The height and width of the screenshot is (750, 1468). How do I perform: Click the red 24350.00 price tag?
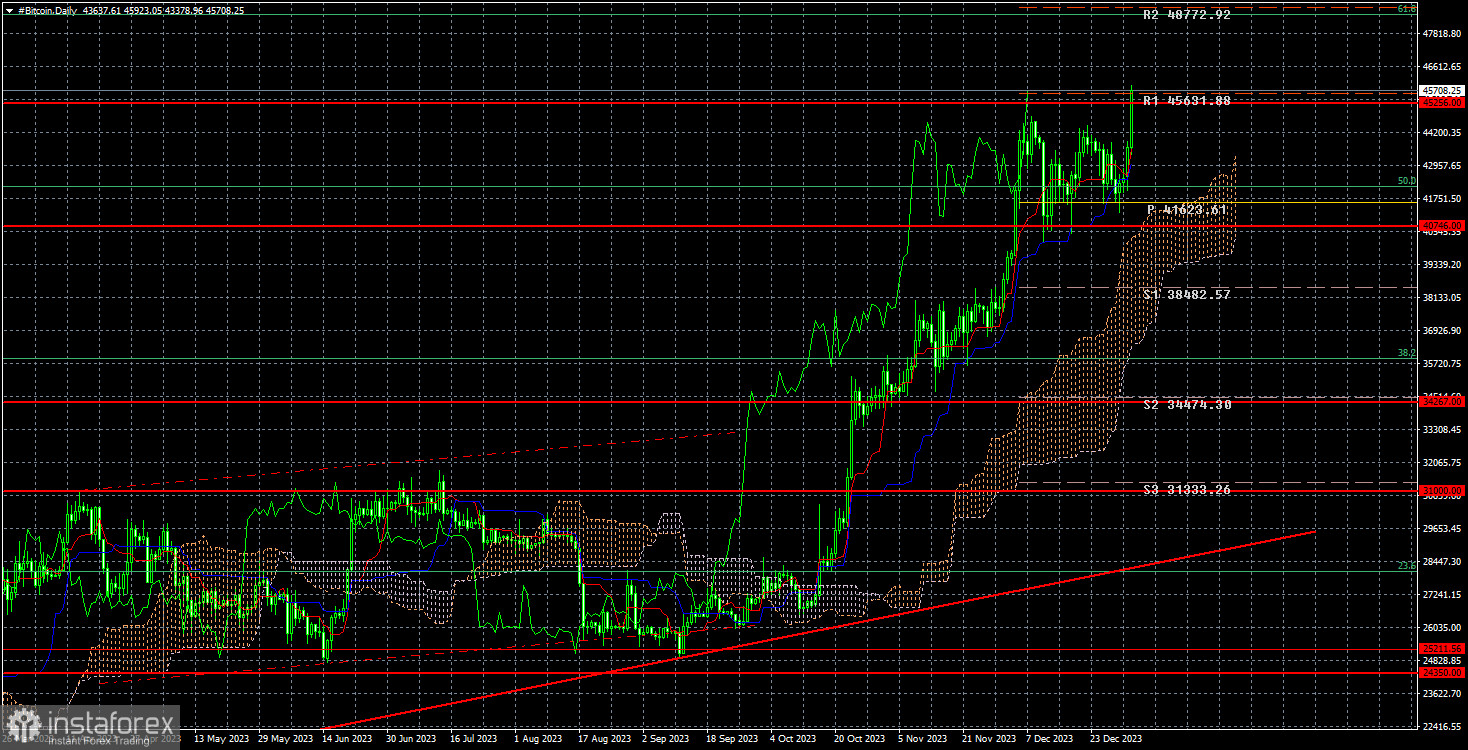1442,673
